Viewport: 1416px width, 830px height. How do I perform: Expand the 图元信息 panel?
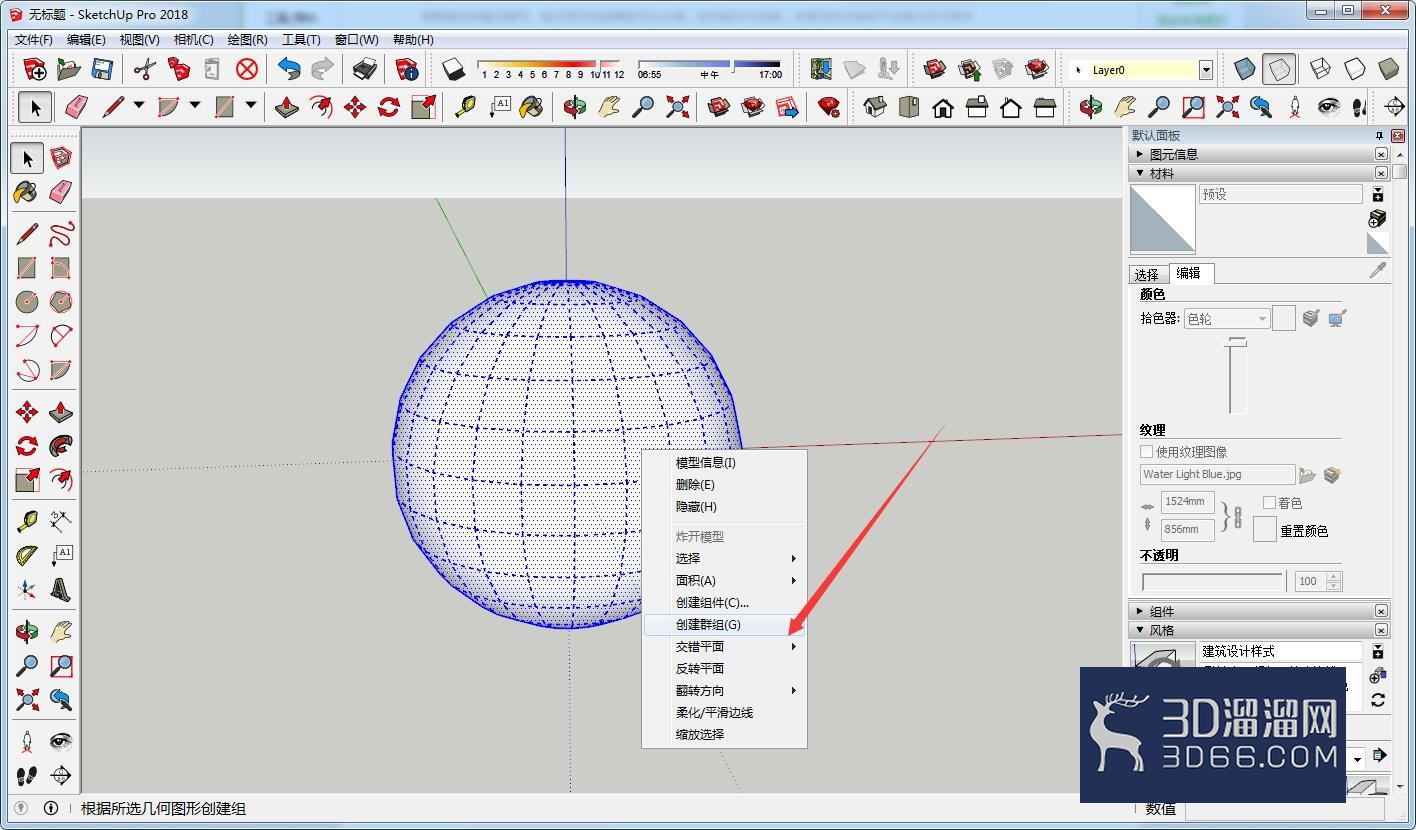pyautogui.click(x=1140, y=154)
